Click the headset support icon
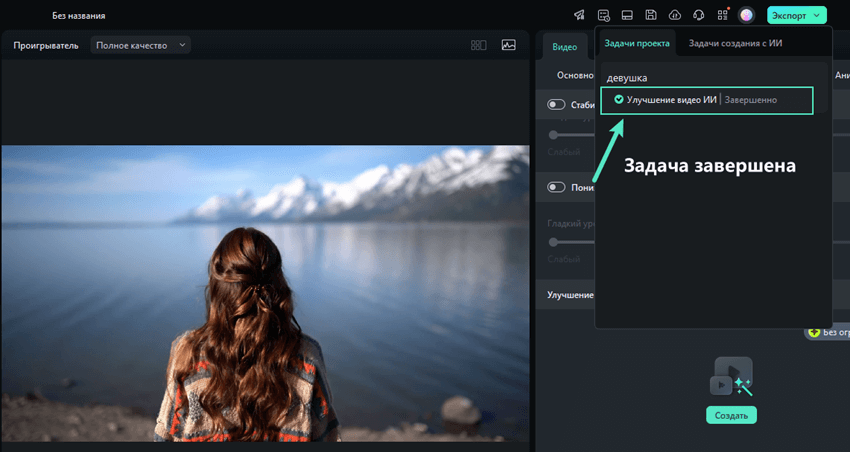This screenshot has width=850, height=452. click(x=699, y=15)
